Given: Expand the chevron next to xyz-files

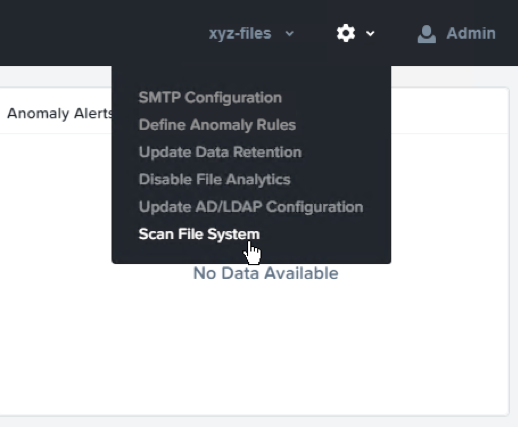Looking at the screenshot, I should (x=290, y=34).
